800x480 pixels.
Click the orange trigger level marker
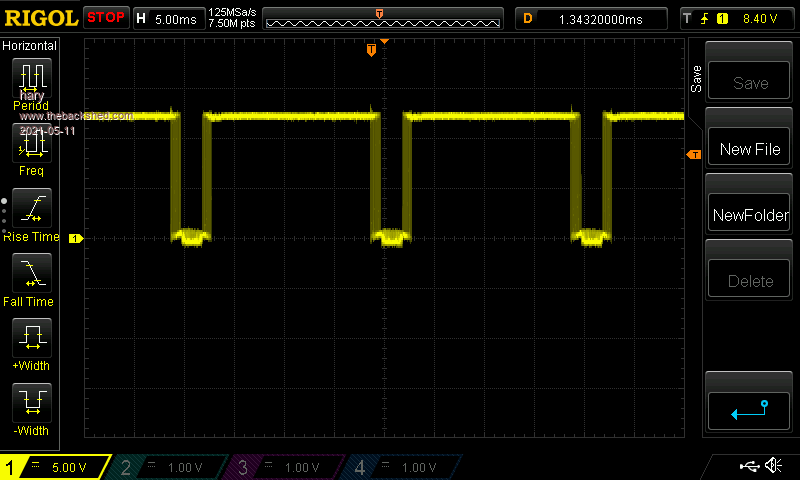[693, 154]
